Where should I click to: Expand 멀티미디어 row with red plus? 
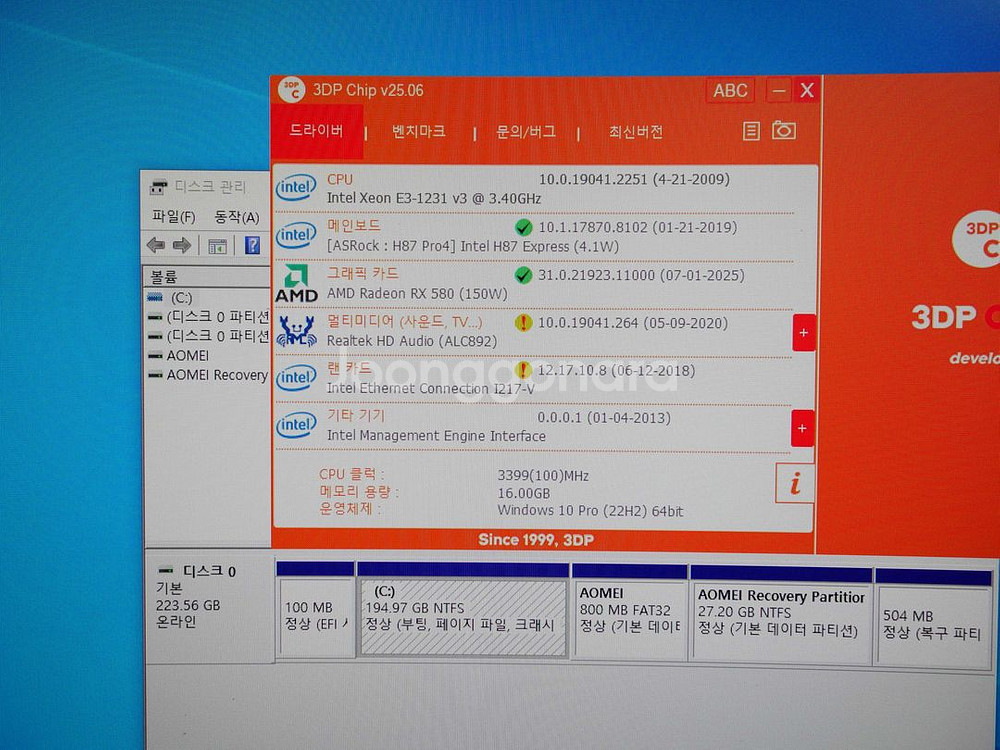click(804, 332)
